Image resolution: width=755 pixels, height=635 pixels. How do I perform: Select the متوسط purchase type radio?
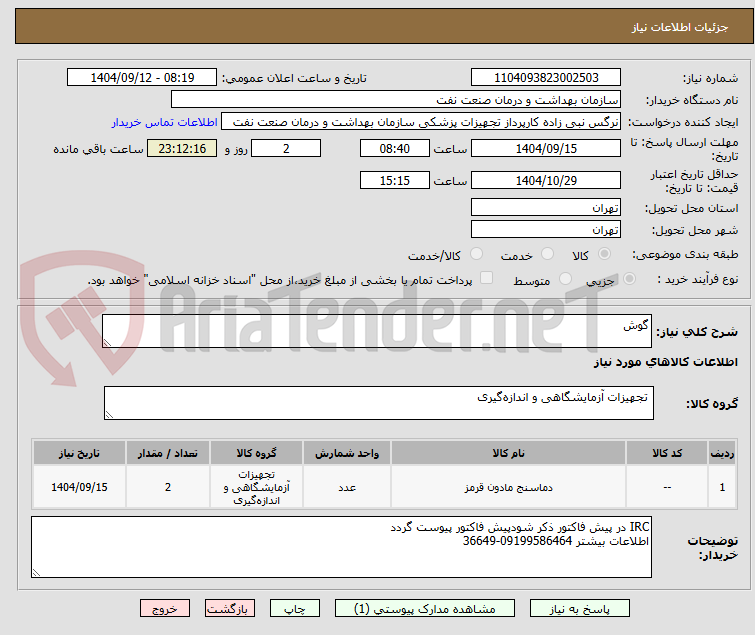tap(565, 279)
